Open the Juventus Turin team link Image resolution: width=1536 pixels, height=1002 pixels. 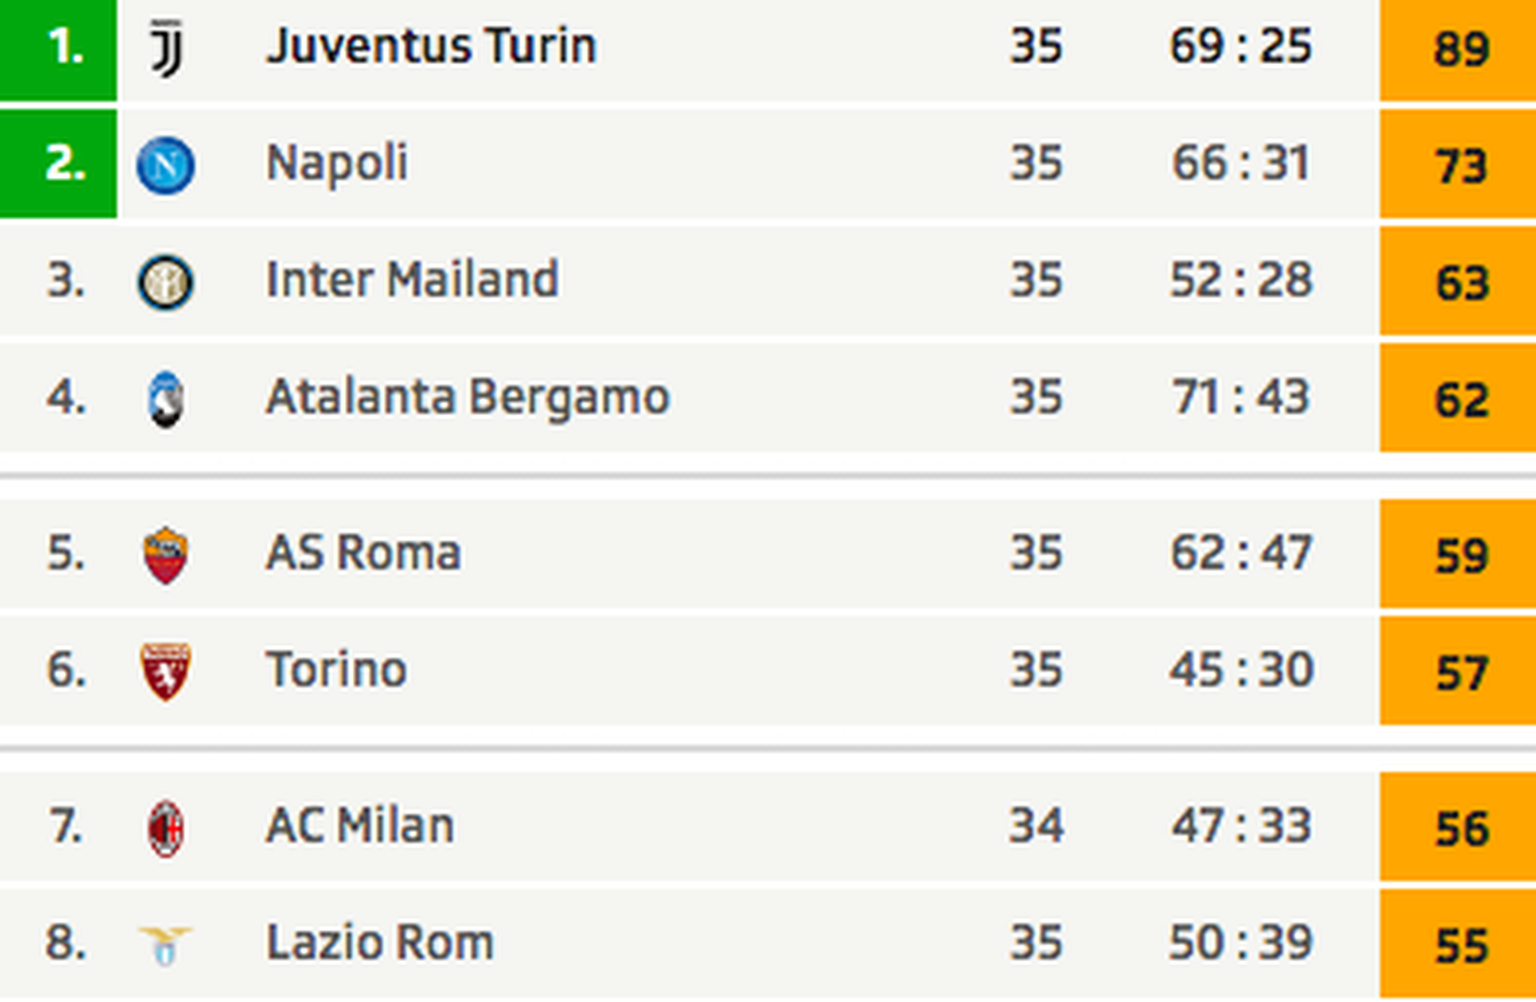click(431, 47)
